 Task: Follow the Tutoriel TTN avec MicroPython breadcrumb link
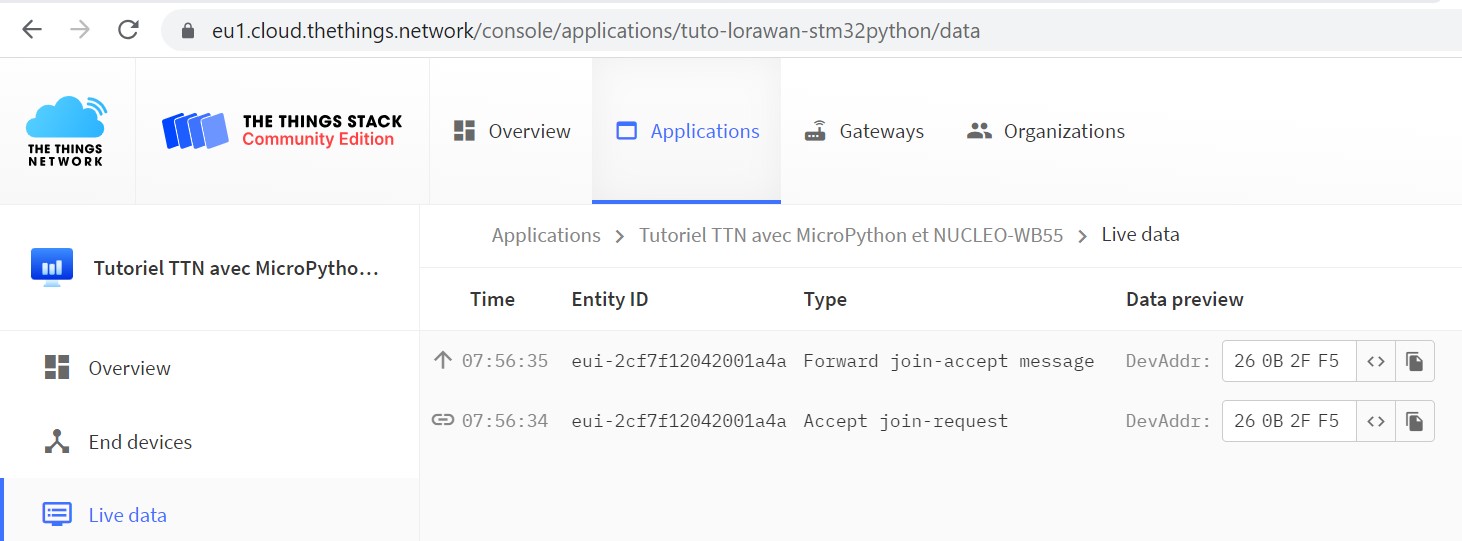point(851,235)
